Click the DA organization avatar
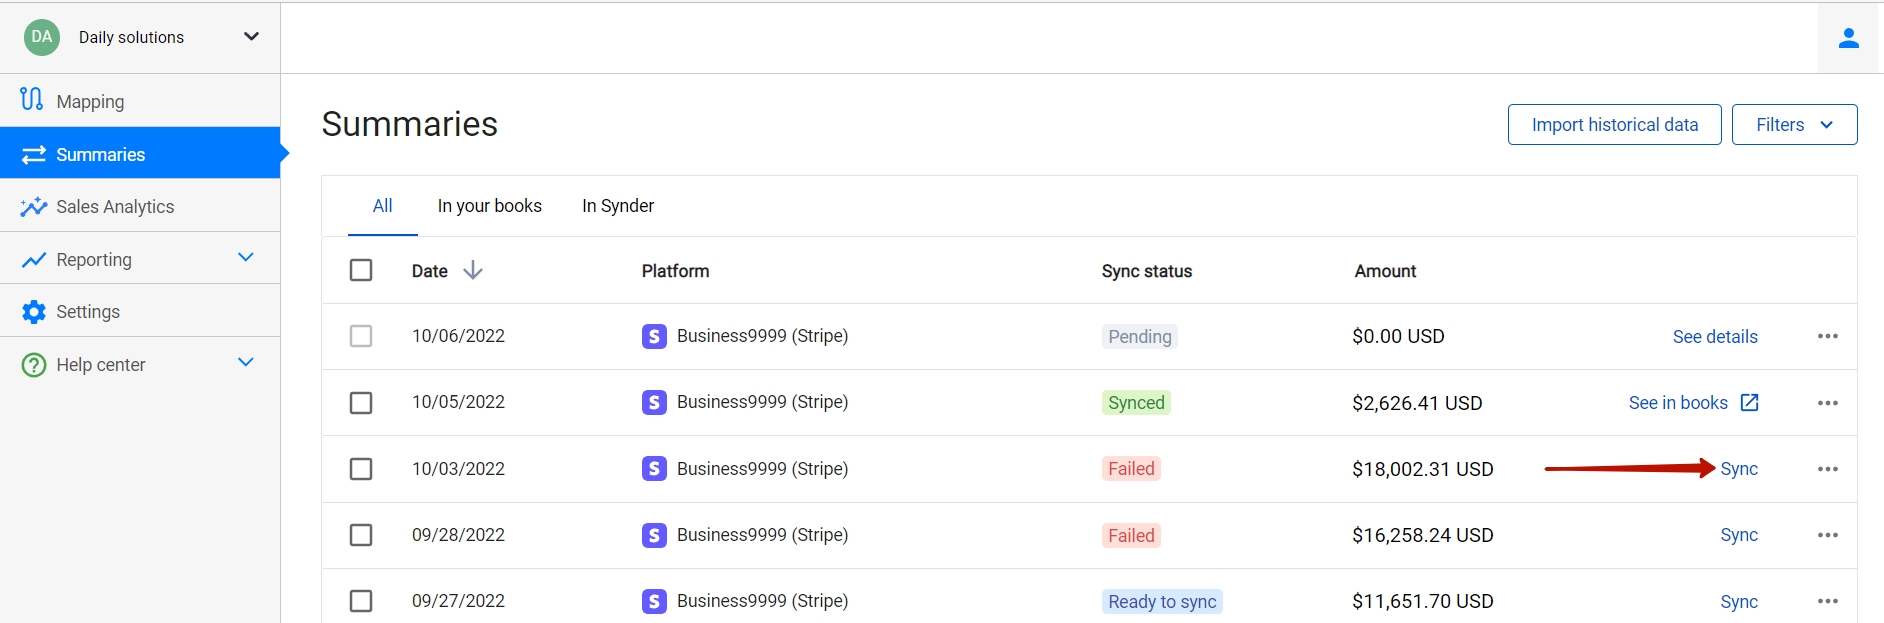Screen dimensions: 1884x623 [42, 37]
